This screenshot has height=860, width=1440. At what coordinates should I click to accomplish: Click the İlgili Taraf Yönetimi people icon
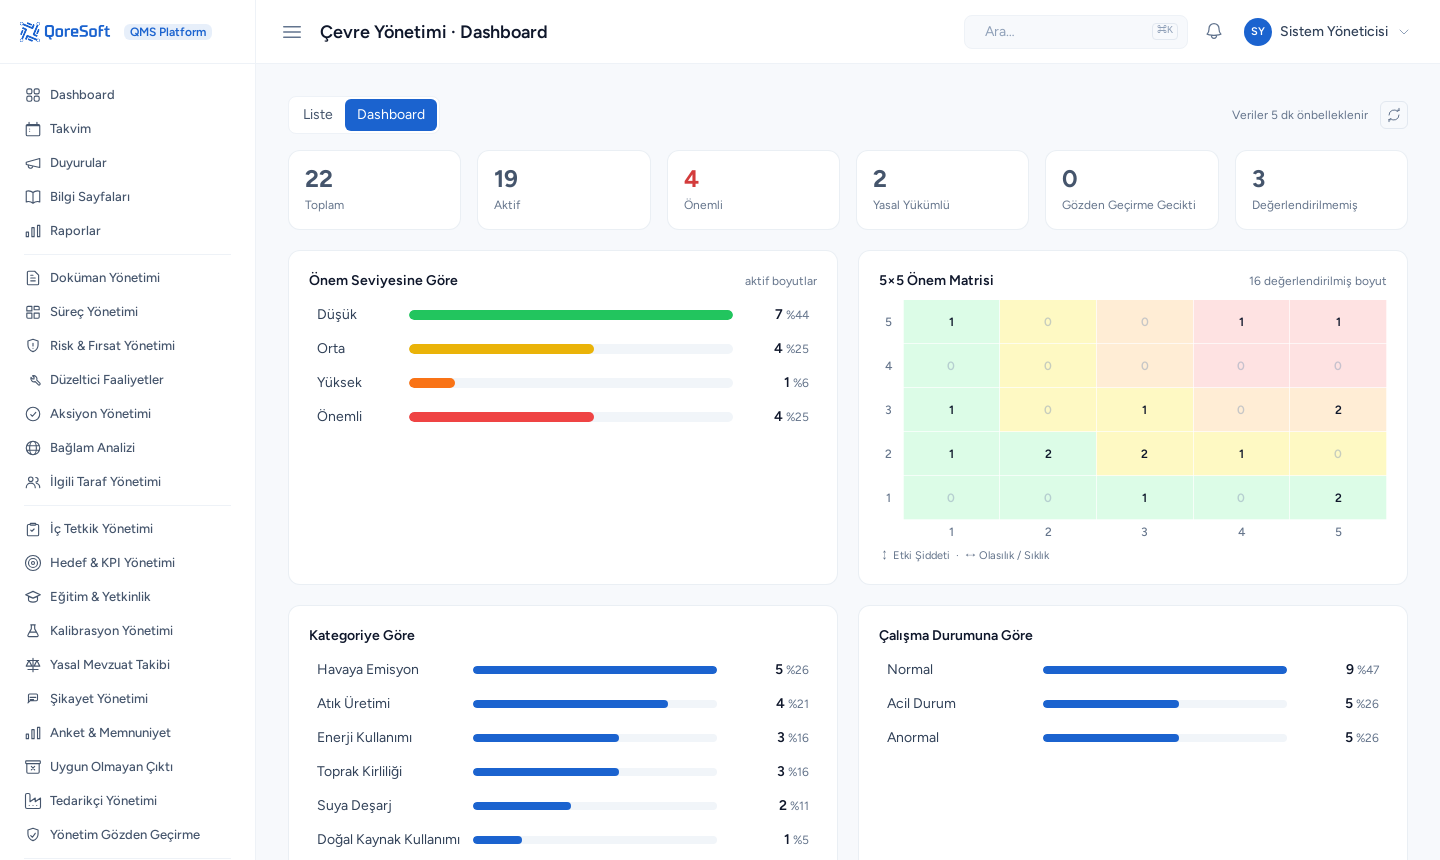pyautogui.click(x=33, y=482)
